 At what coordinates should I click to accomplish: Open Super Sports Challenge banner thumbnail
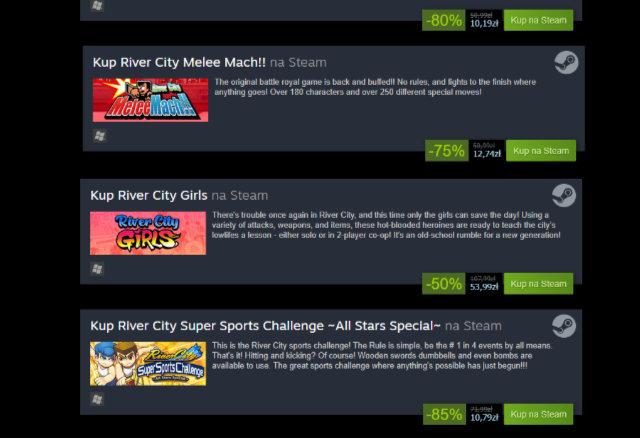[x=148, y=364]
